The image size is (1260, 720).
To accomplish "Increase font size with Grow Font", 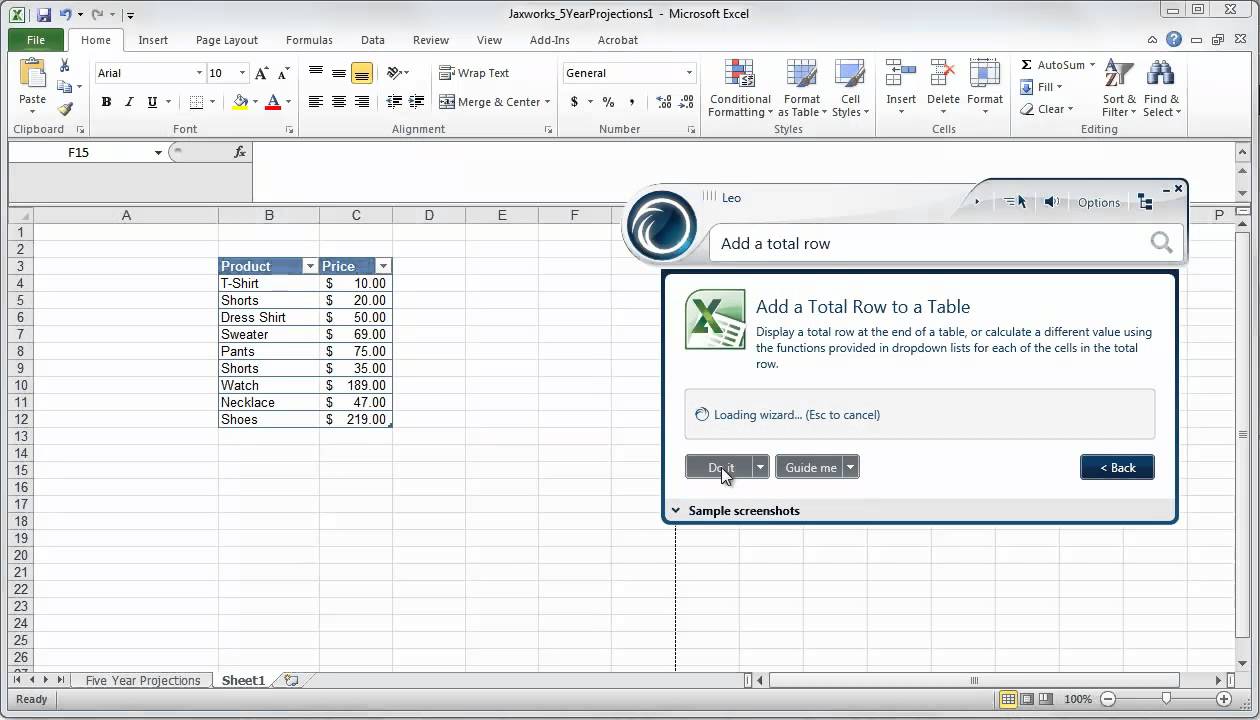I will [261, 73].
